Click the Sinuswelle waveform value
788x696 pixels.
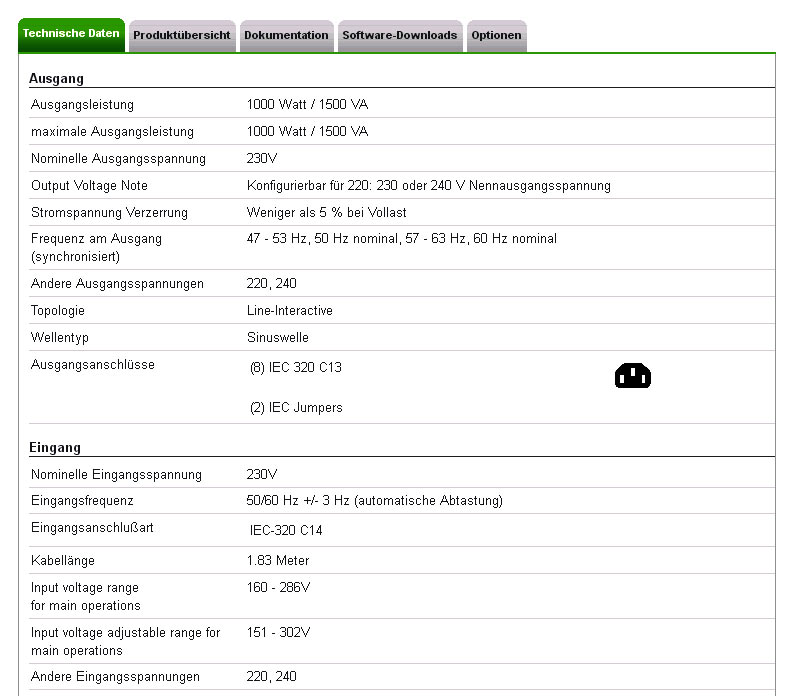[x=277, y=338]
